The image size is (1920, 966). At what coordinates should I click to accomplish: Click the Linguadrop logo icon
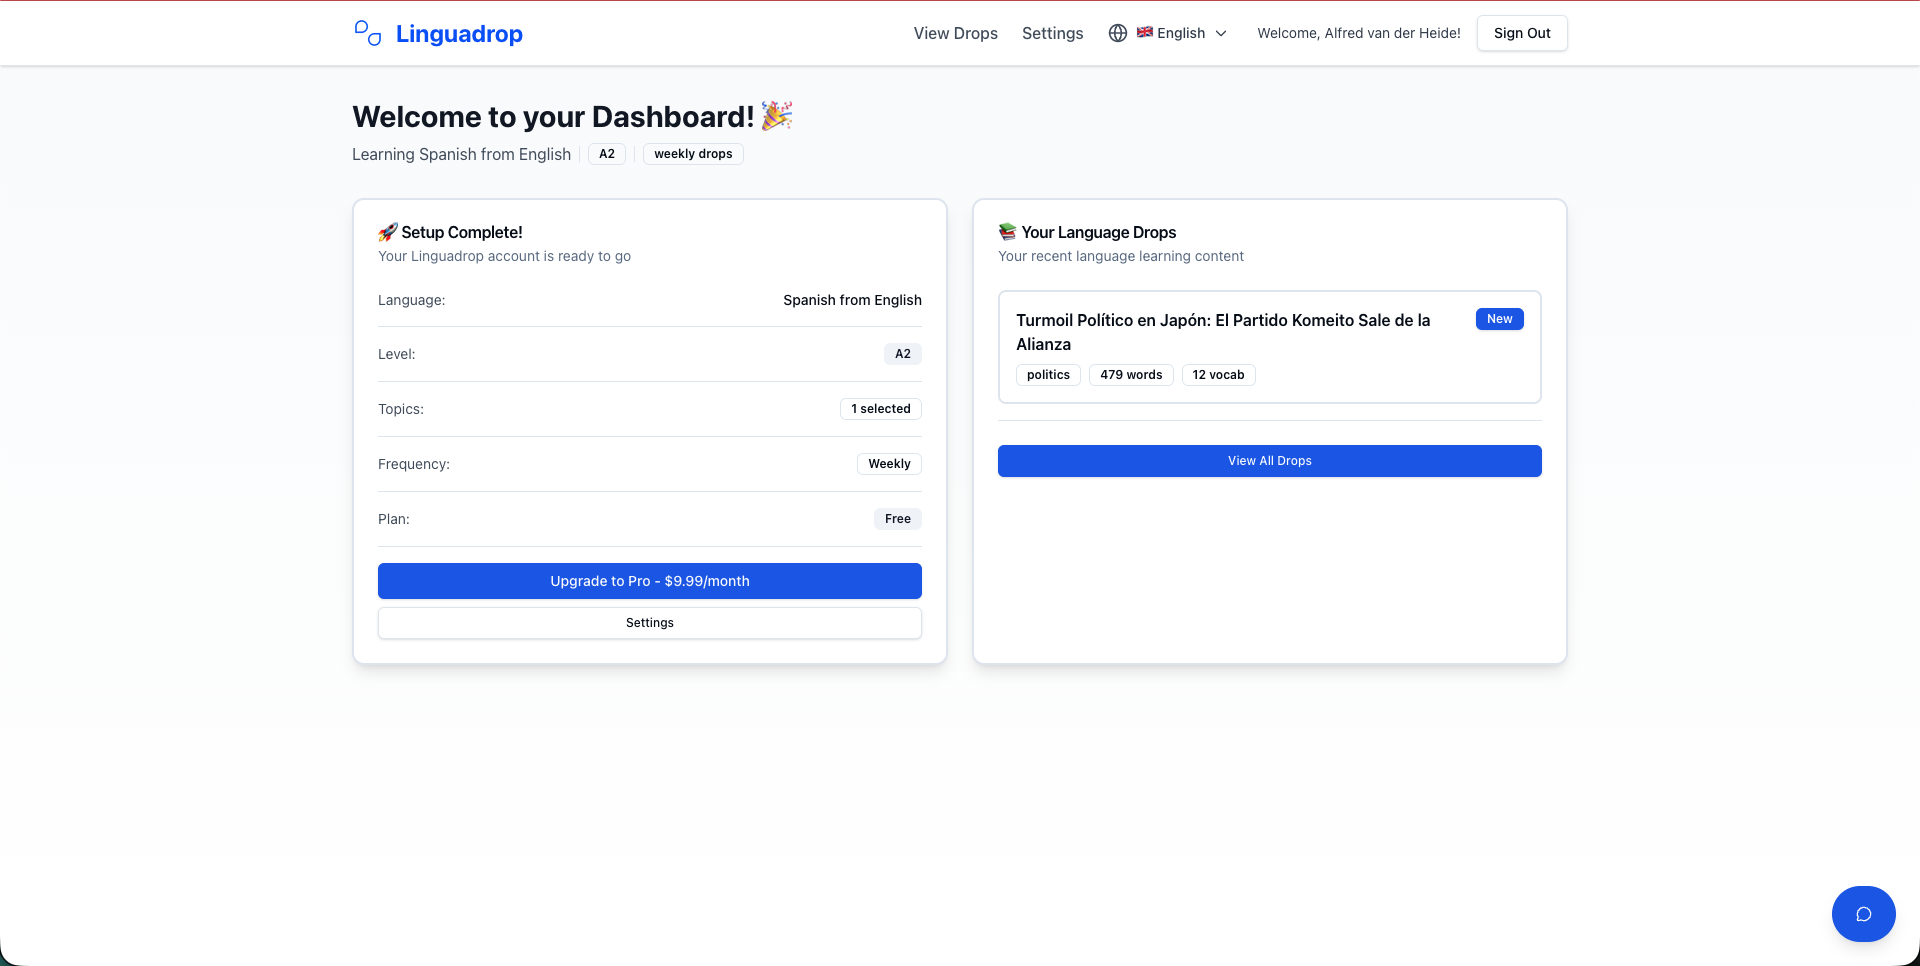[368, 33]
